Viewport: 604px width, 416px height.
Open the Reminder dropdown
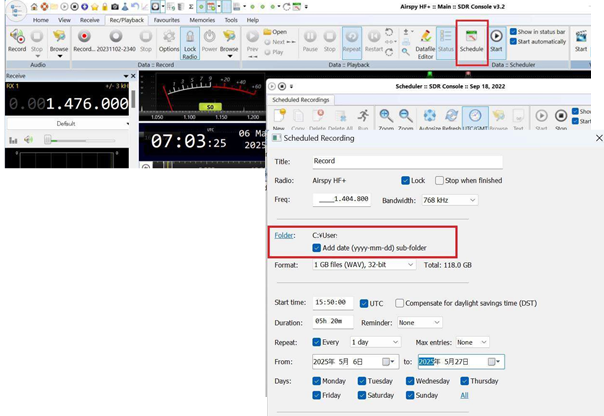(x=419, y=323)
